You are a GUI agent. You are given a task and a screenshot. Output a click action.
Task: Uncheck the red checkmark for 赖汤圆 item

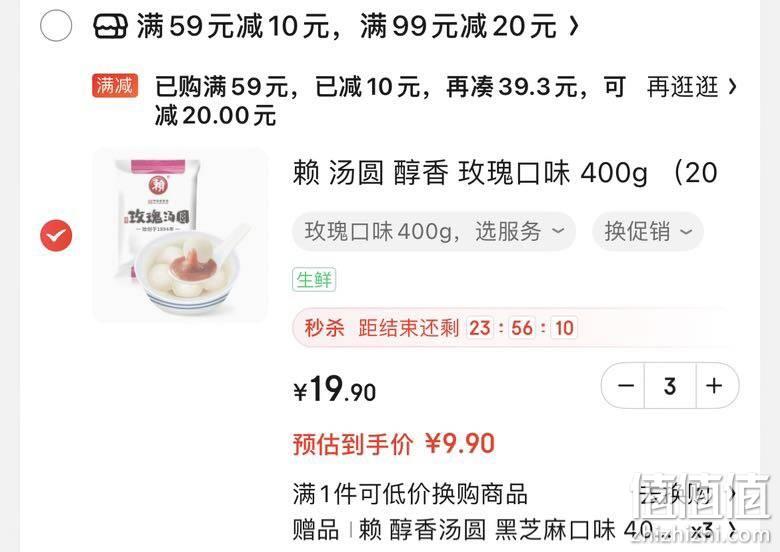click(56, 235)
